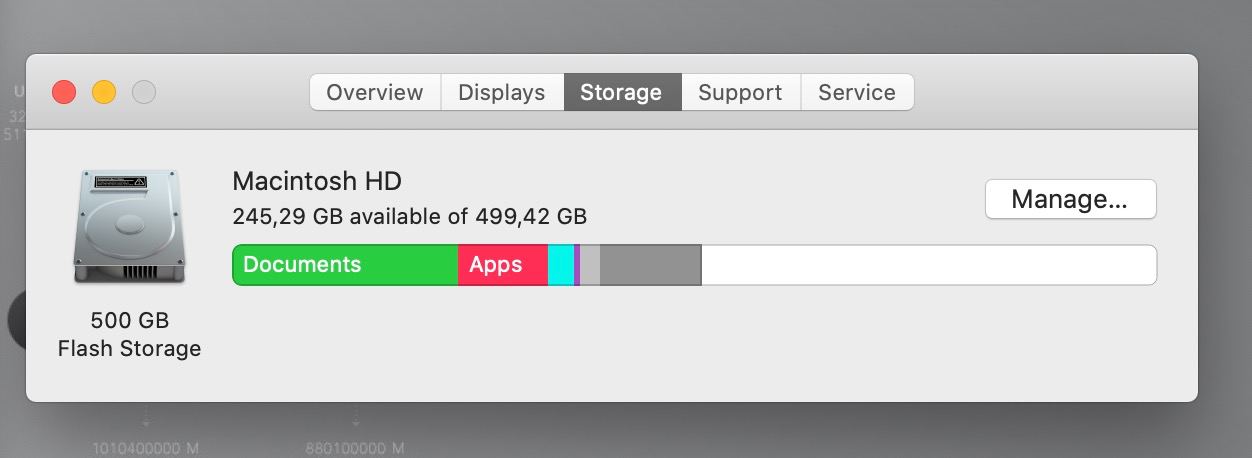Minimize the window with the yellow button

coord(104,92)
